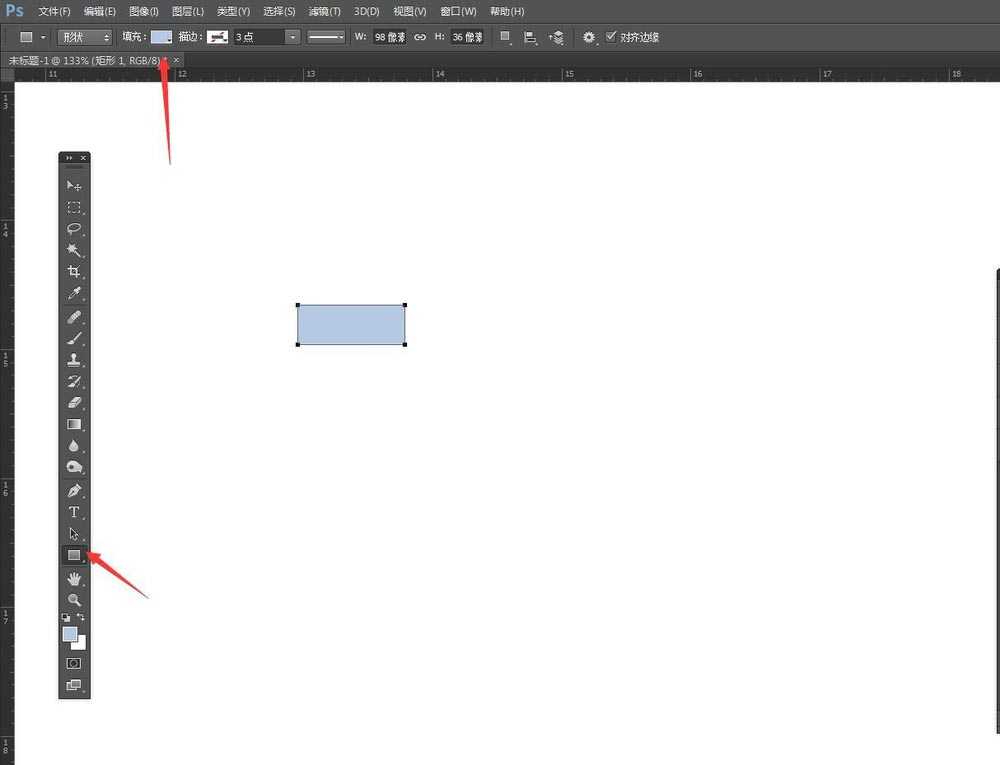Choose the Eraser tool
The width and height of the screenshot is (1000, 765).
(x=74, y=403)
